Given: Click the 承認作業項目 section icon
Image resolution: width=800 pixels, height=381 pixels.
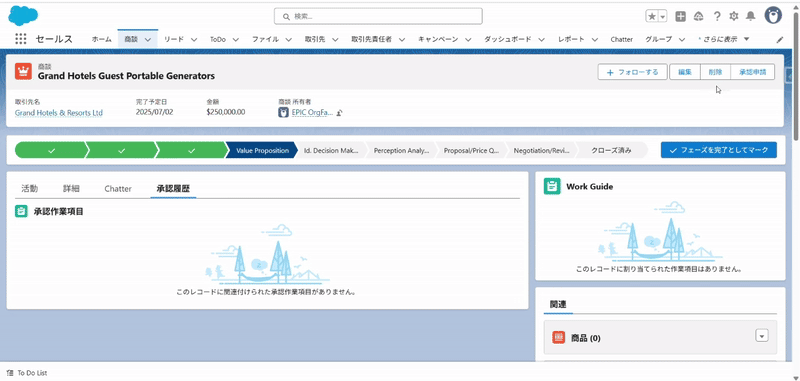Looking at the screenshot, I should 21,211.
